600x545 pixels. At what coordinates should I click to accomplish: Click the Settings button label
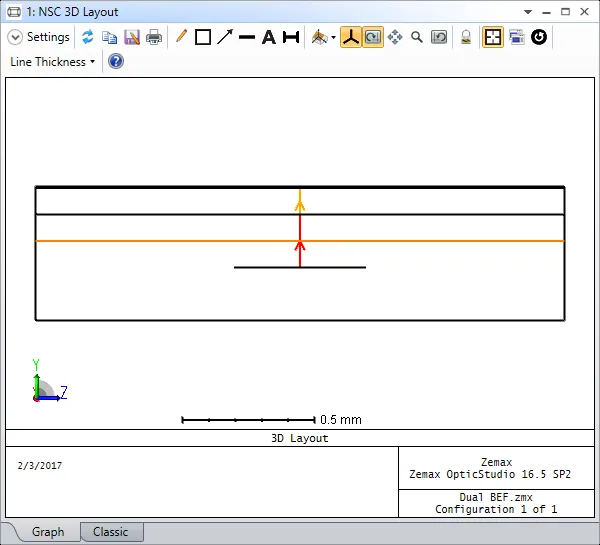point(48,37)
